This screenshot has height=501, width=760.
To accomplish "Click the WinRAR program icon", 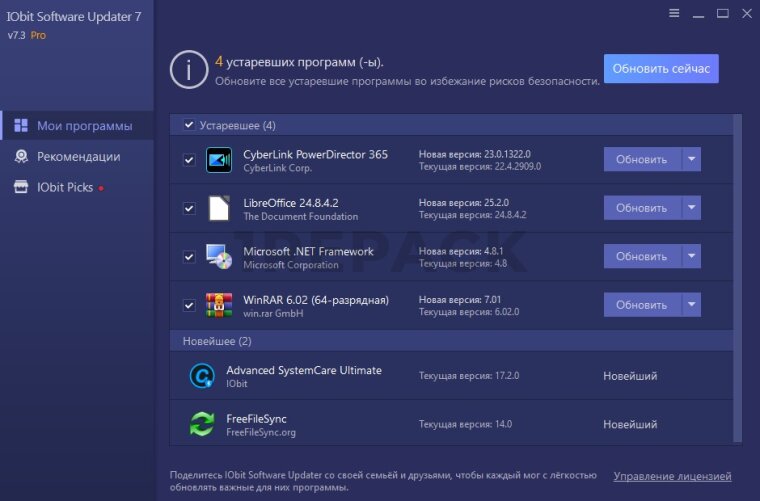I will (218, 304).
